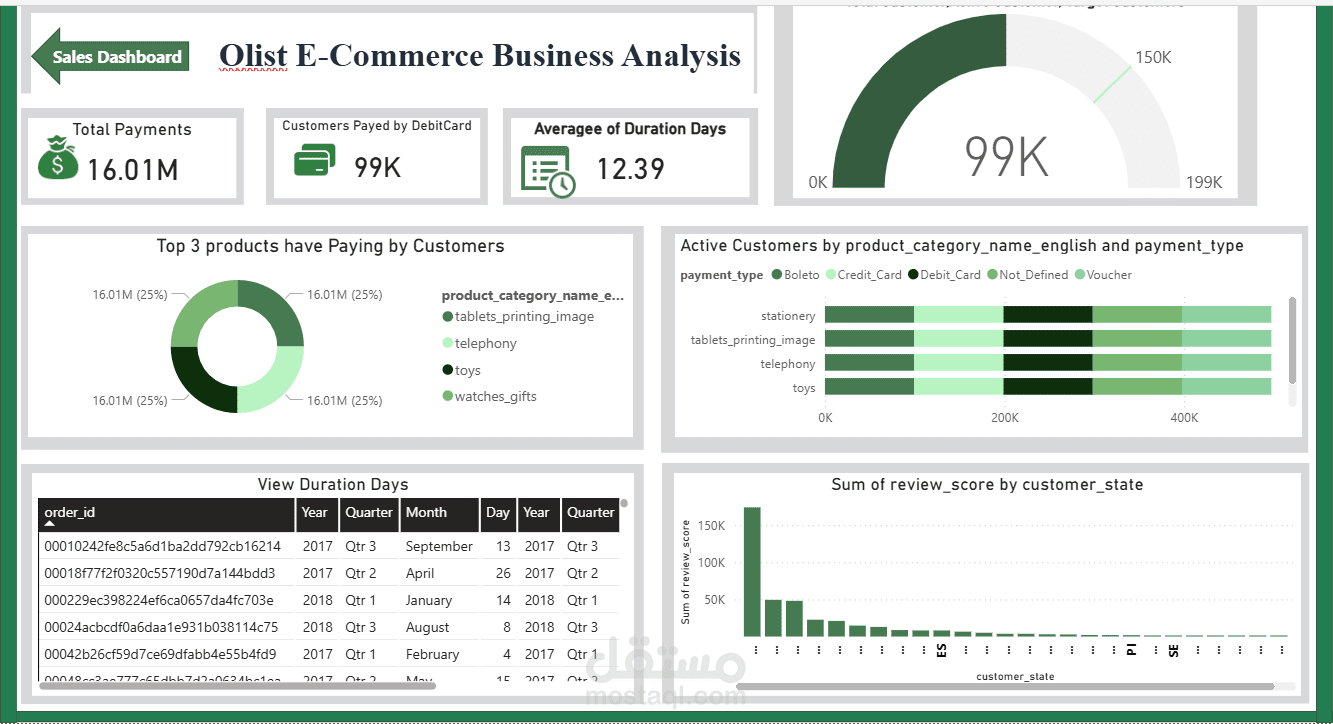
Task: Click order 00018f77f2f0320c557190d7a144bdd3
Action: coord(160,573)
